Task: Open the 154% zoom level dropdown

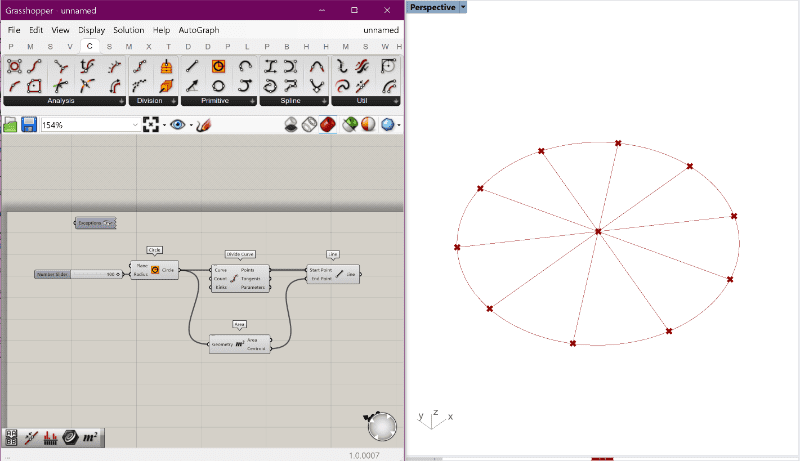Action: click(135, 125)
